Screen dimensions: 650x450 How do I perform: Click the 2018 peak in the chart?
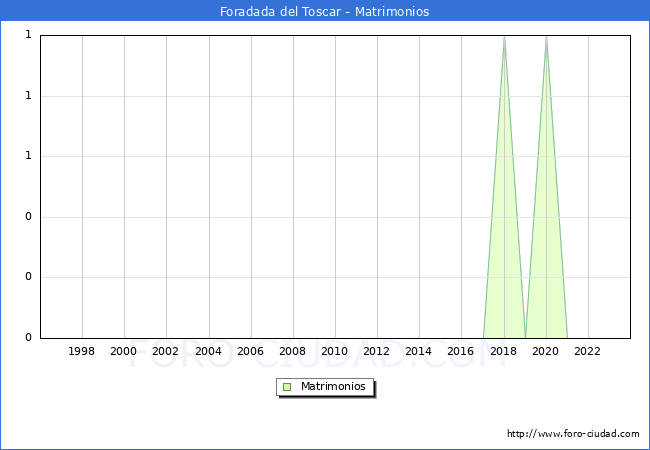tap(504, 38)
